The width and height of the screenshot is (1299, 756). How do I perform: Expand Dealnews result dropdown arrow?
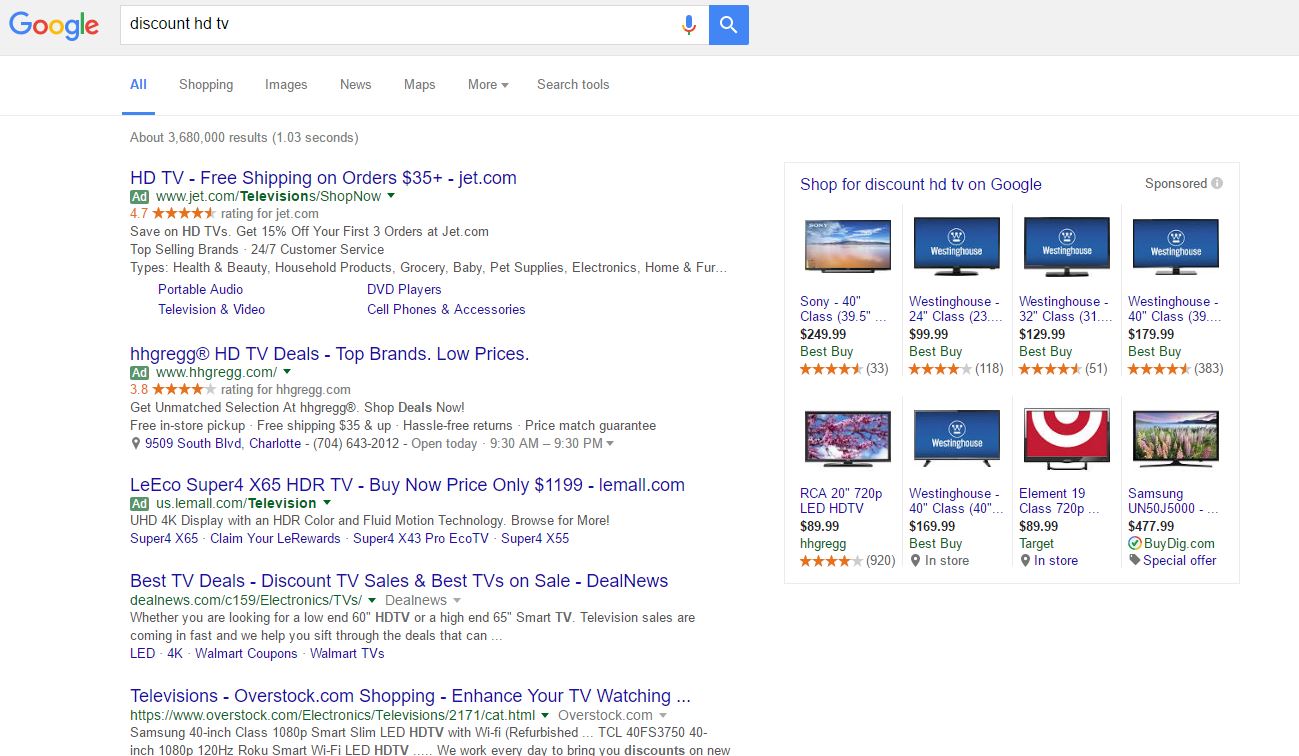click(457, 600)
